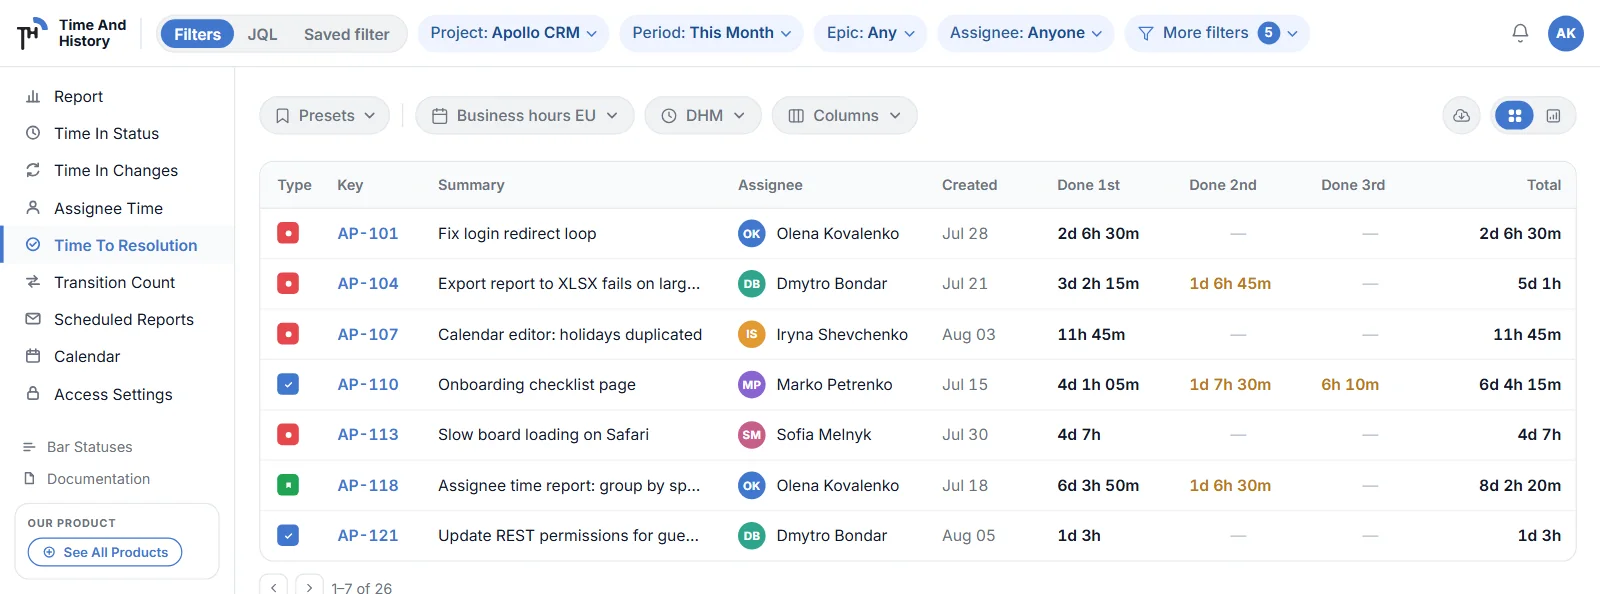Open the DHM time format dropdown
Image resolution: width=1600 pixels, height=594 pixels.
(x=703, y=116)
